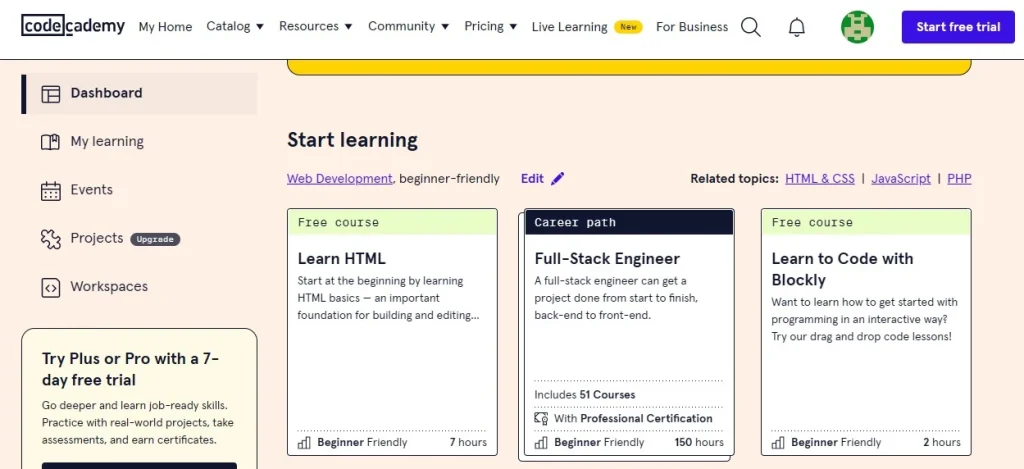Screen dimensions: 1024x469
Task: Click the Career path label on card
Action: tap(575, 222)
